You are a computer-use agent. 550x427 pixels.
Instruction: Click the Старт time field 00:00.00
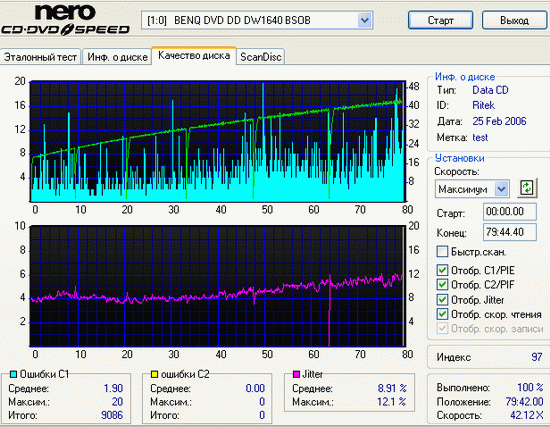click(x=510, y=212)
